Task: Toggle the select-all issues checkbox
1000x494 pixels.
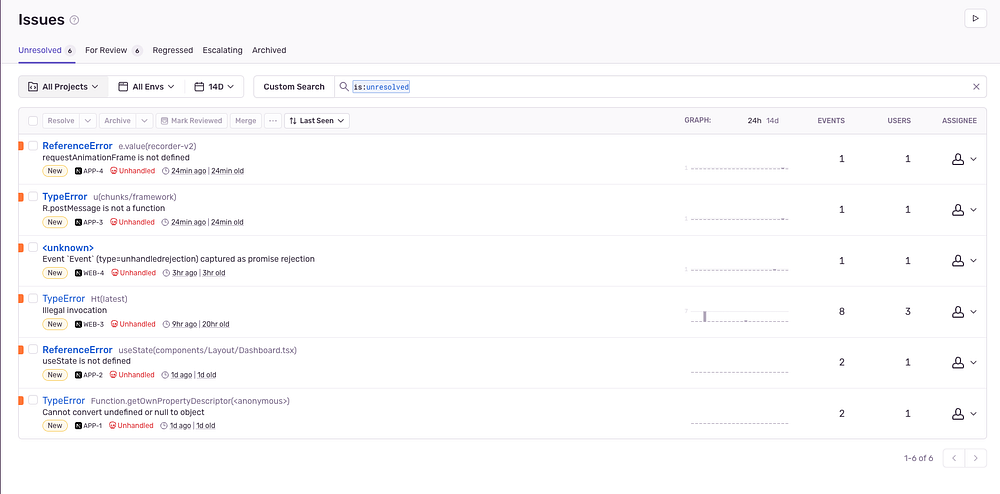Action: (x=33, y=121)
